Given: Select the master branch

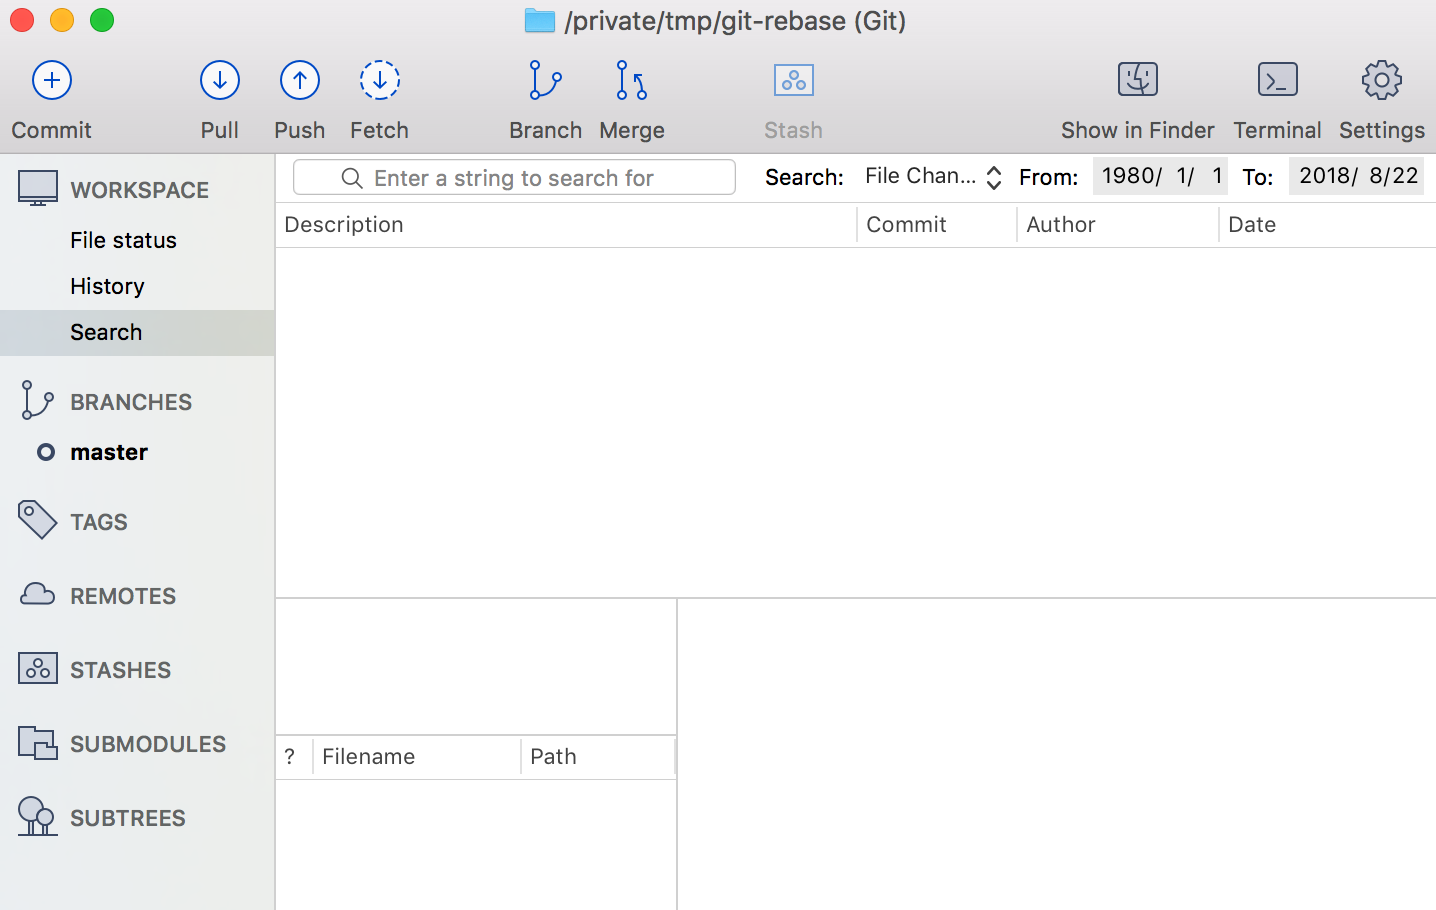Looking at the screenshot, I should [x=109, y=452].
